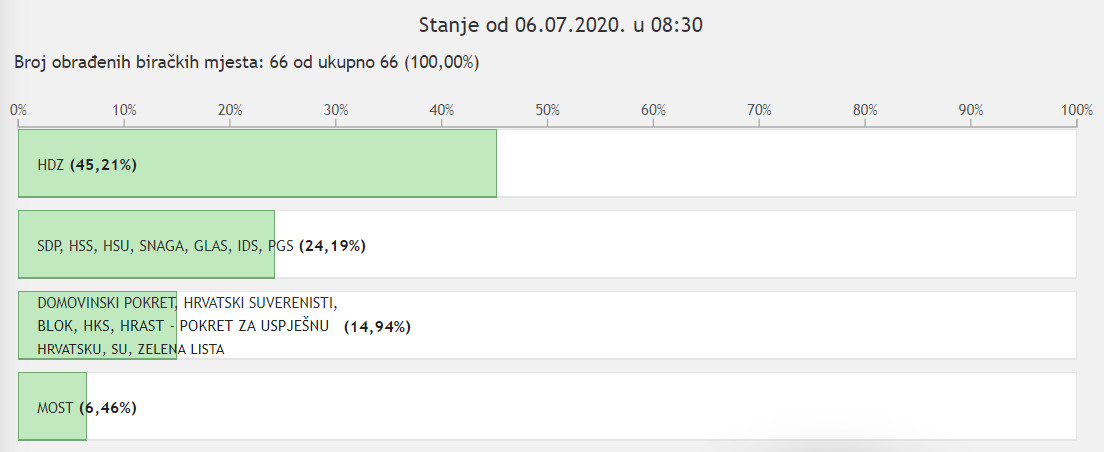Click the 100% axis tick label
This screenshot has height=452, width=1104.
pos(1077,110)
